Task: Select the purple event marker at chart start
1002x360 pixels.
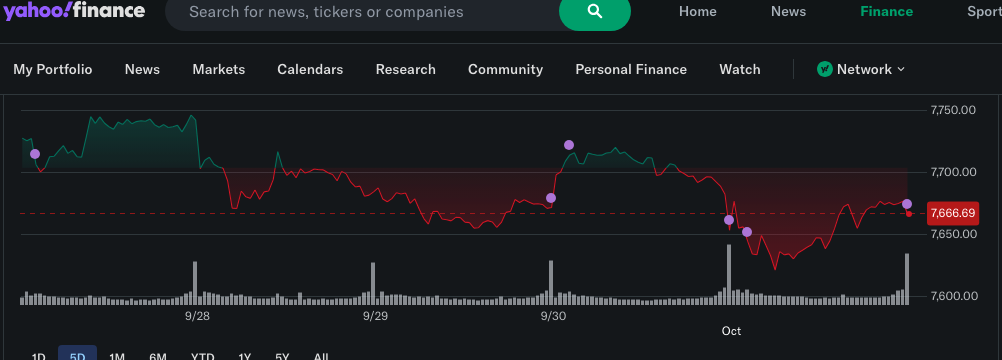Action: tap(35, 154)
